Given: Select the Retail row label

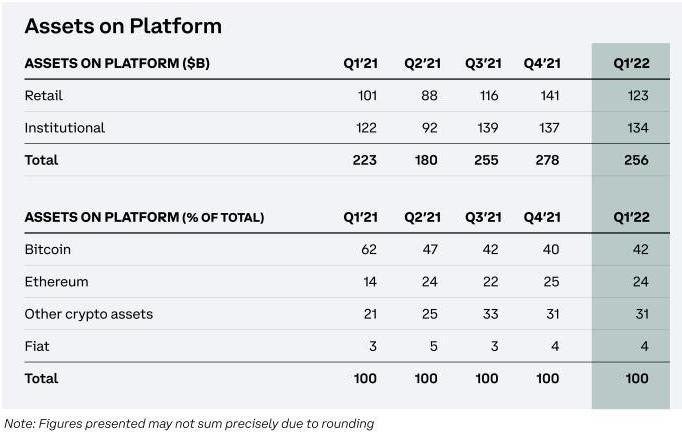Looking at the screenshot, I should click(x=44, y=96).
